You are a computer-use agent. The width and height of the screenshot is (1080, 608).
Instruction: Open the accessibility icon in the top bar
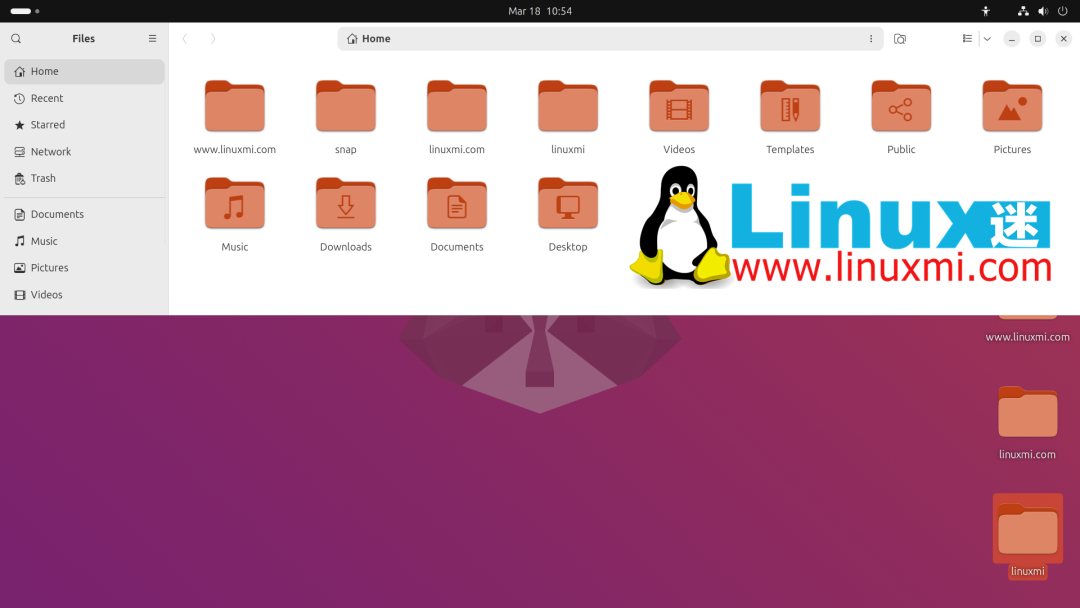[985, 10]
